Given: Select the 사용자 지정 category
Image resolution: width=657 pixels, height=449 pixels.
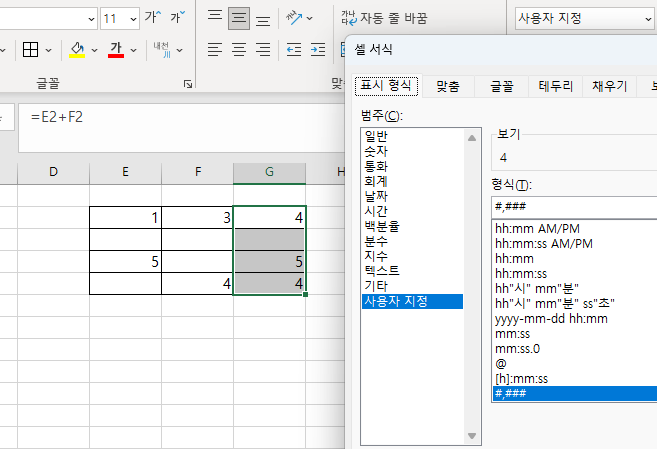Looking at the screenshot, I should [412, 301].
